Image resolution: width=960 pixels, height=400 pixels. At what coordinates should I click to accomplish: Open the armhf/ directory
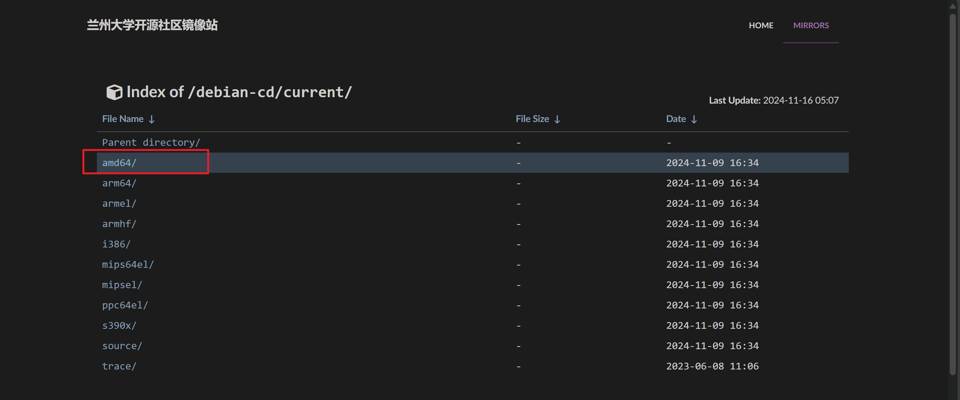tap(119, 224)
